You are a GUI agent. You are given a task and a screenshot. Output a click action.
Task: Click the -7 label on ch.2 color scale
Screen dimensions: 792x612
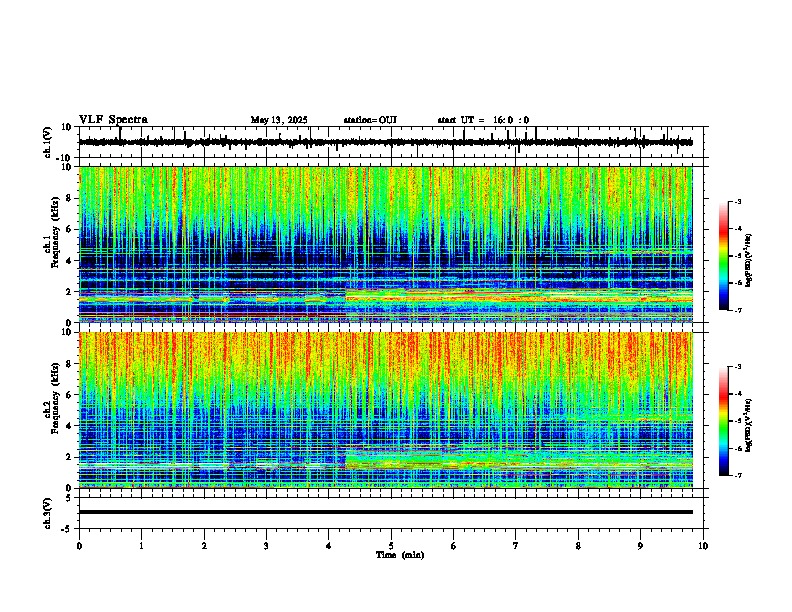tap(737, 476)
